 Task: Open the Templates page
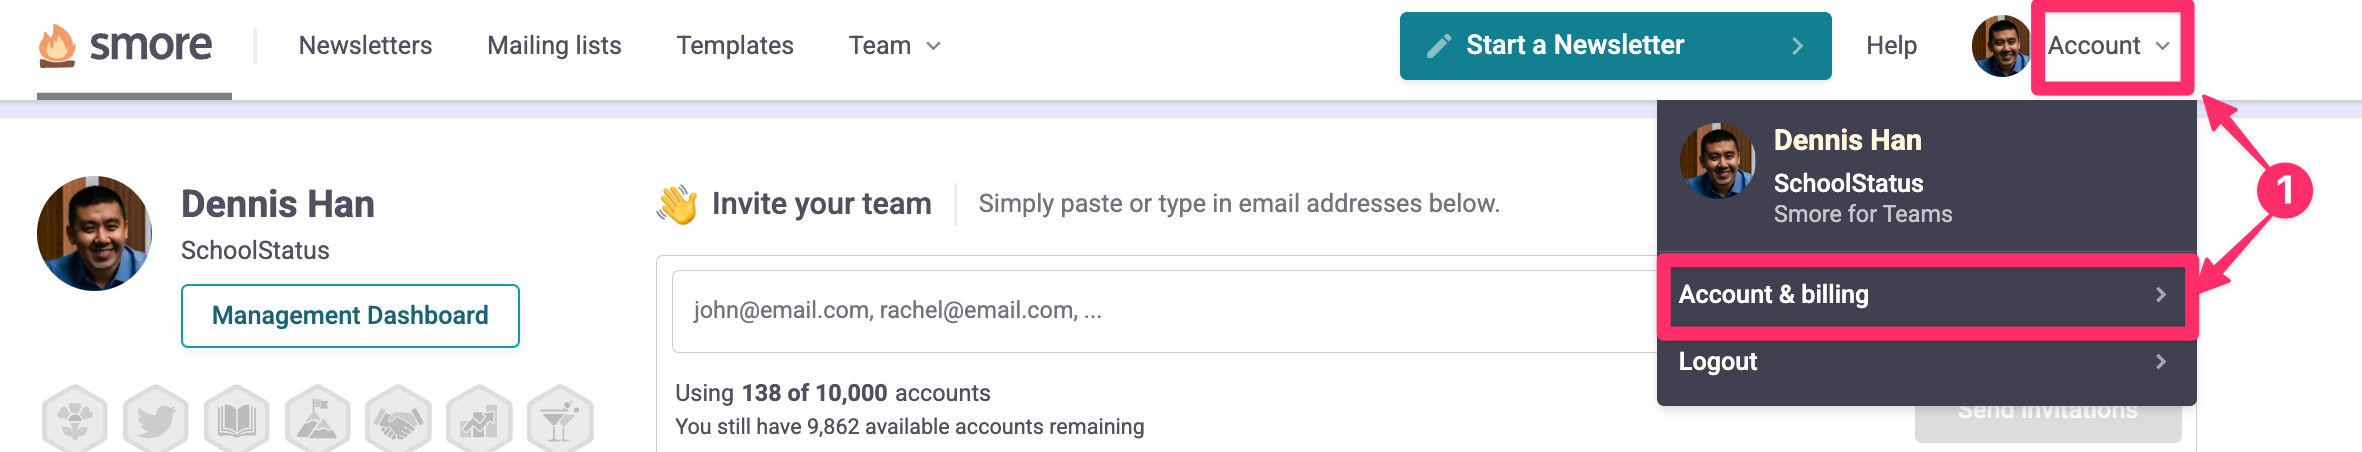point(735,46)
